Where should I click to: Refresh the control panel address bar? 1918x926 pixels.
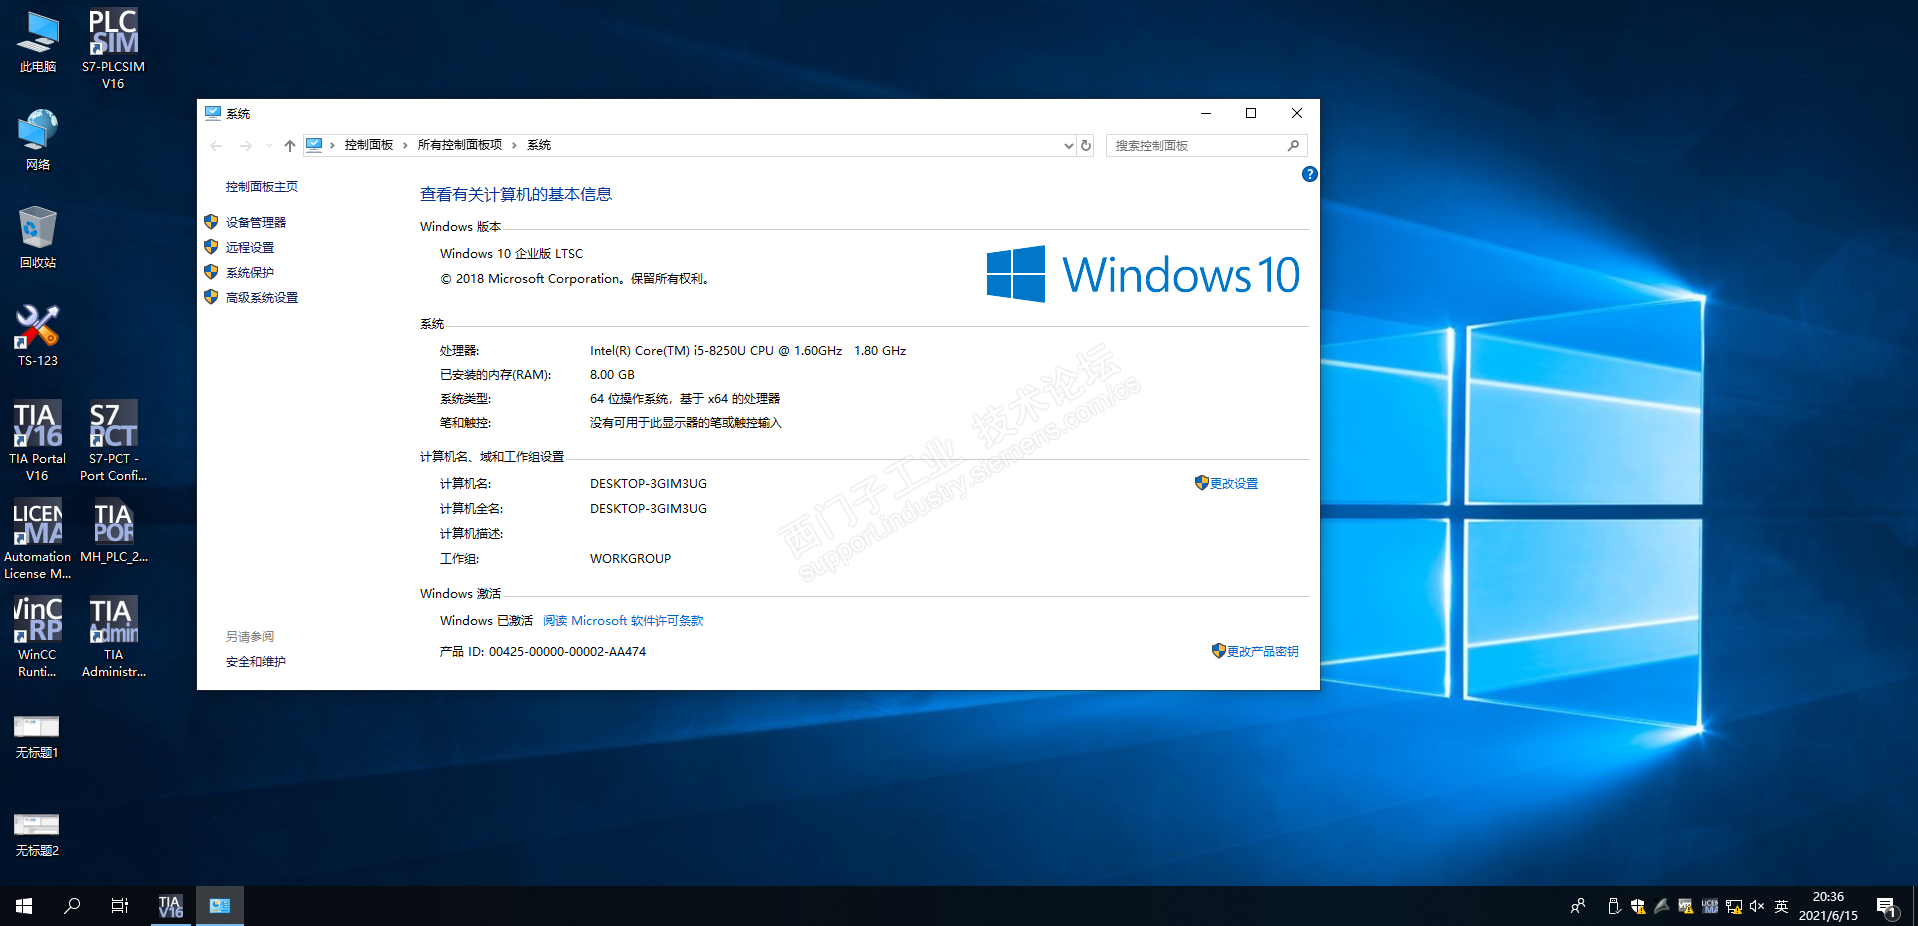tap(1086, 145)
